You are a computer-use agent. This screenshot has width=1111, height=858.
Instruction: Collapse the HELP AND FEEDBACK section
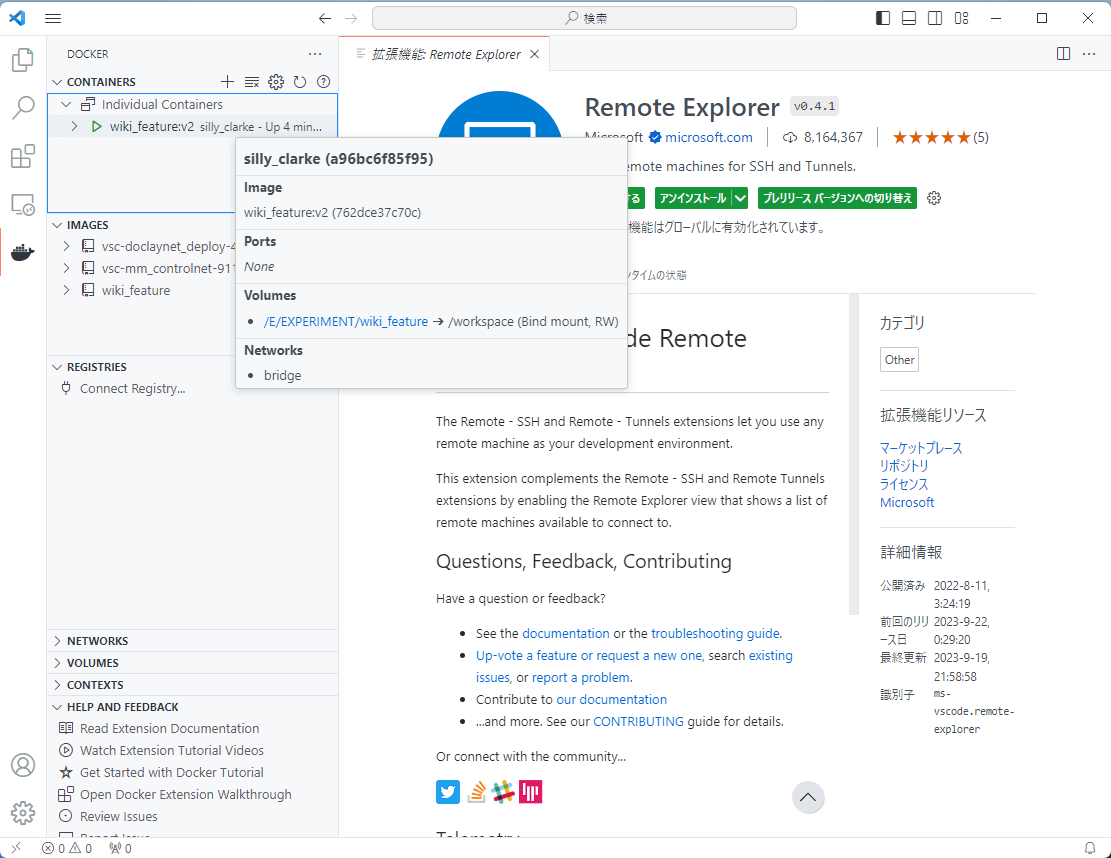pos(57,707)
